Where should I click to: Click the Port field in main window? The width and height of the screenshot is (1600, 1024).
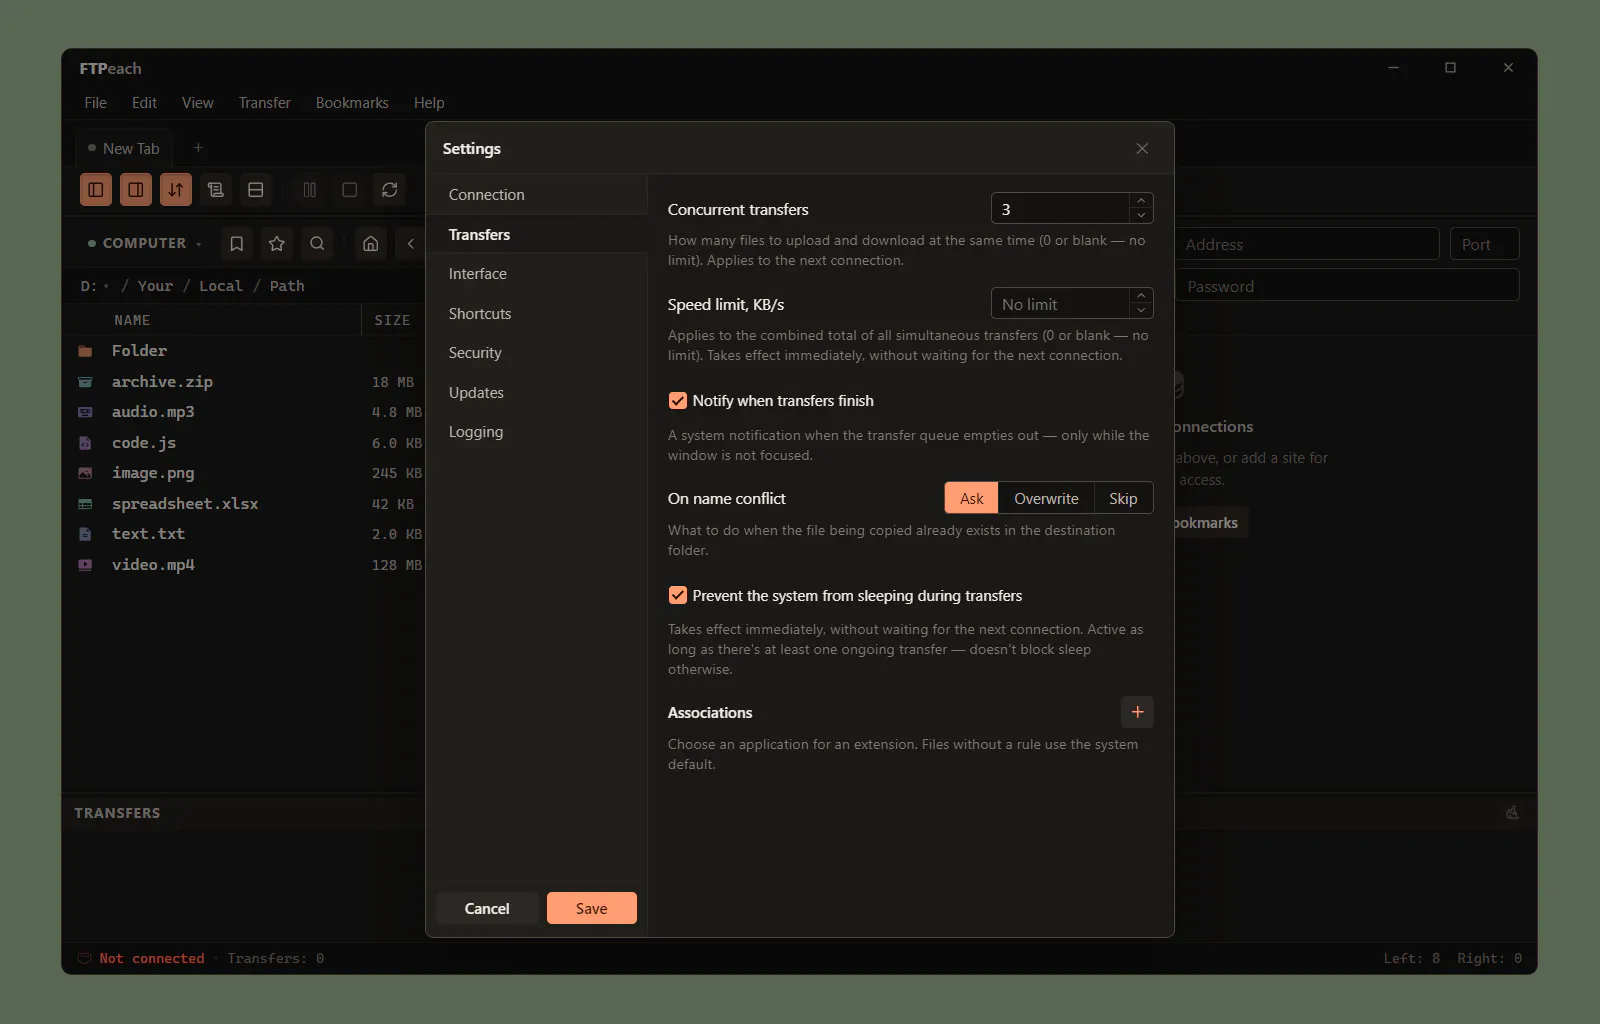click(x=1485, y=244)
